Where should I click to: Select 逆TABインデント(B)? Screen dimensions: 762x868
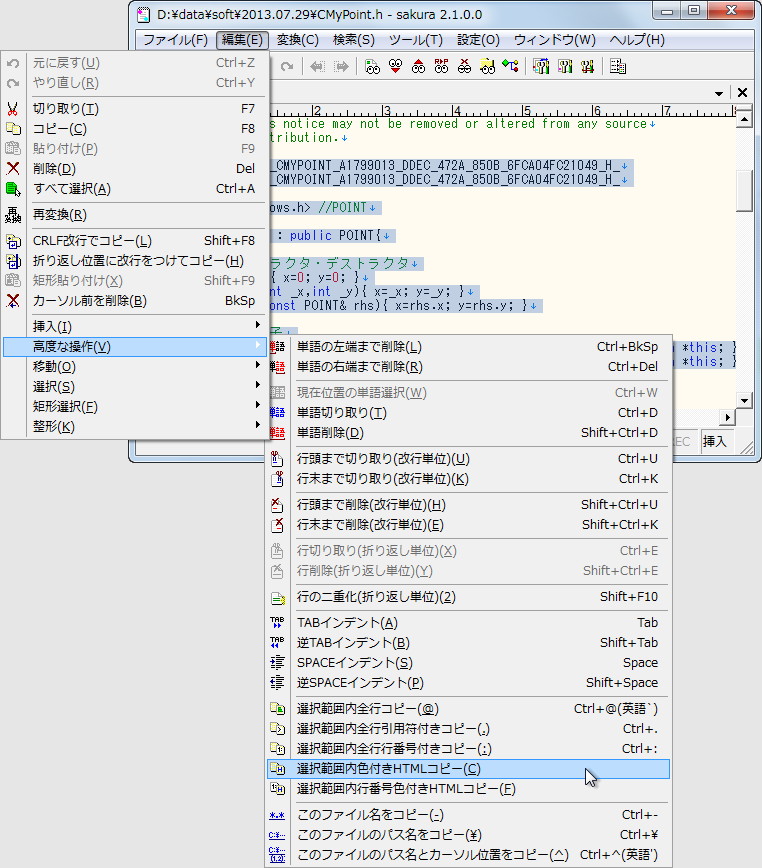pyautogui.click(x=468, y=642)
